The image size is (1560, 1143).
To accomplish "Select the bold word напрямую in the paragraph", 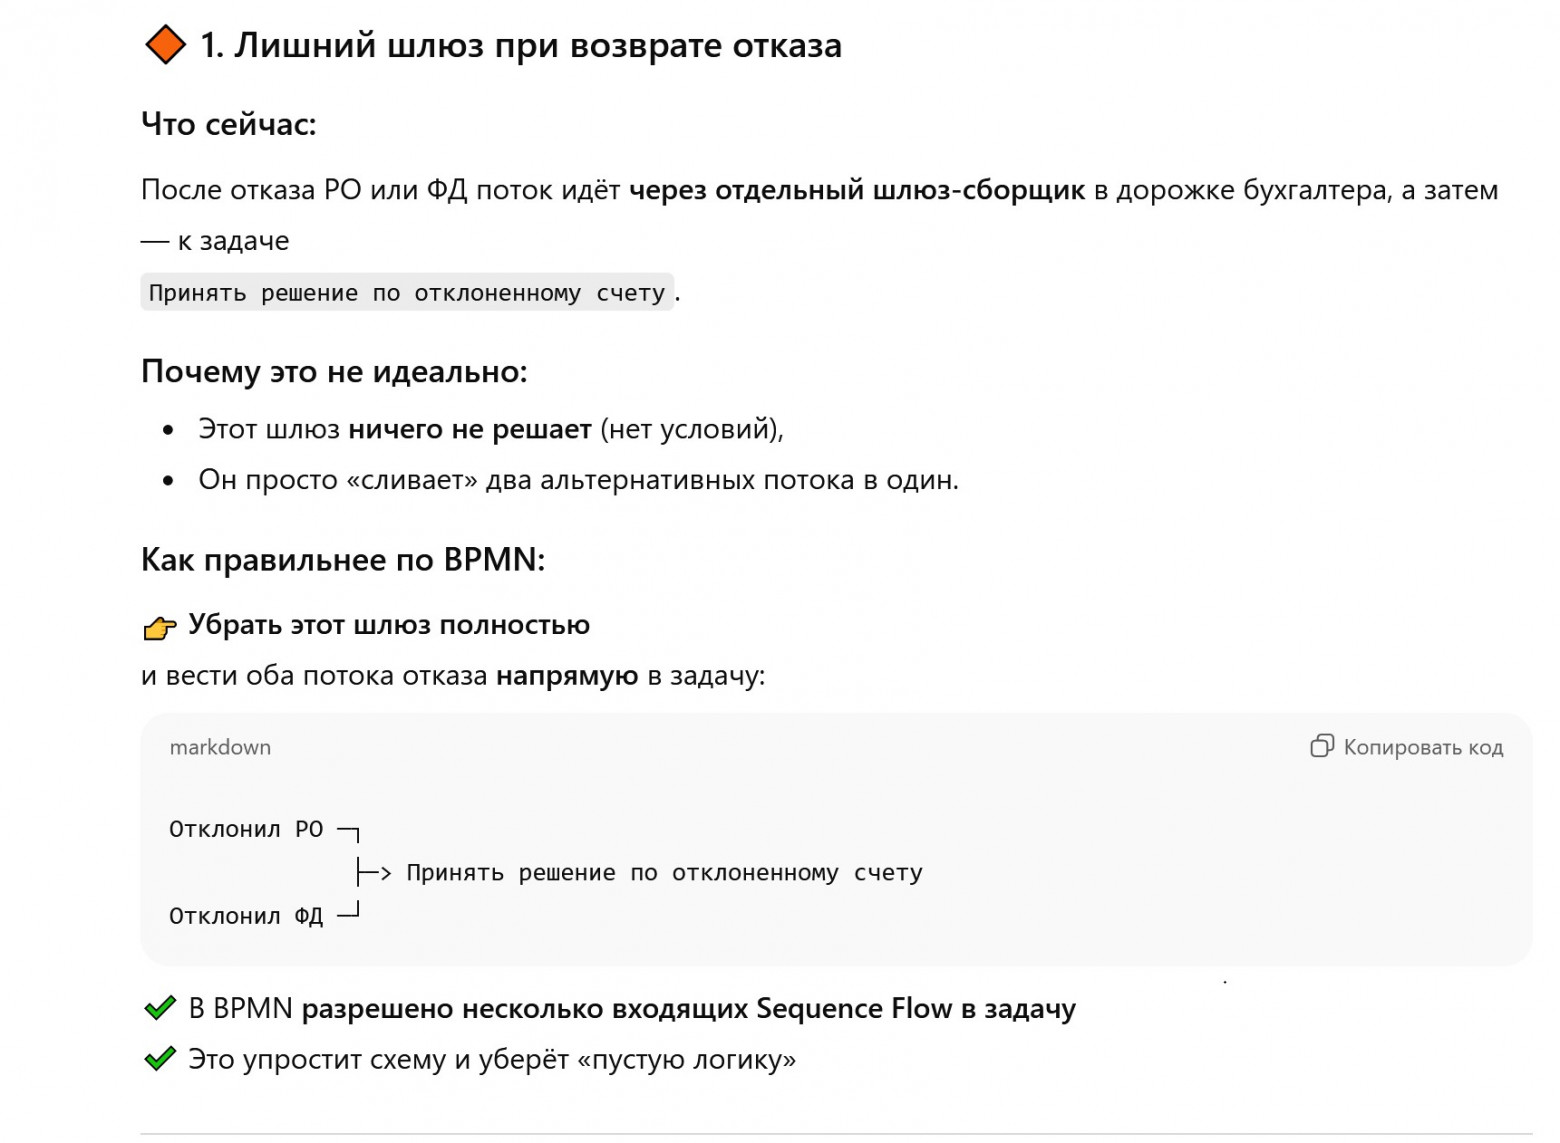I will pos(567,674).
